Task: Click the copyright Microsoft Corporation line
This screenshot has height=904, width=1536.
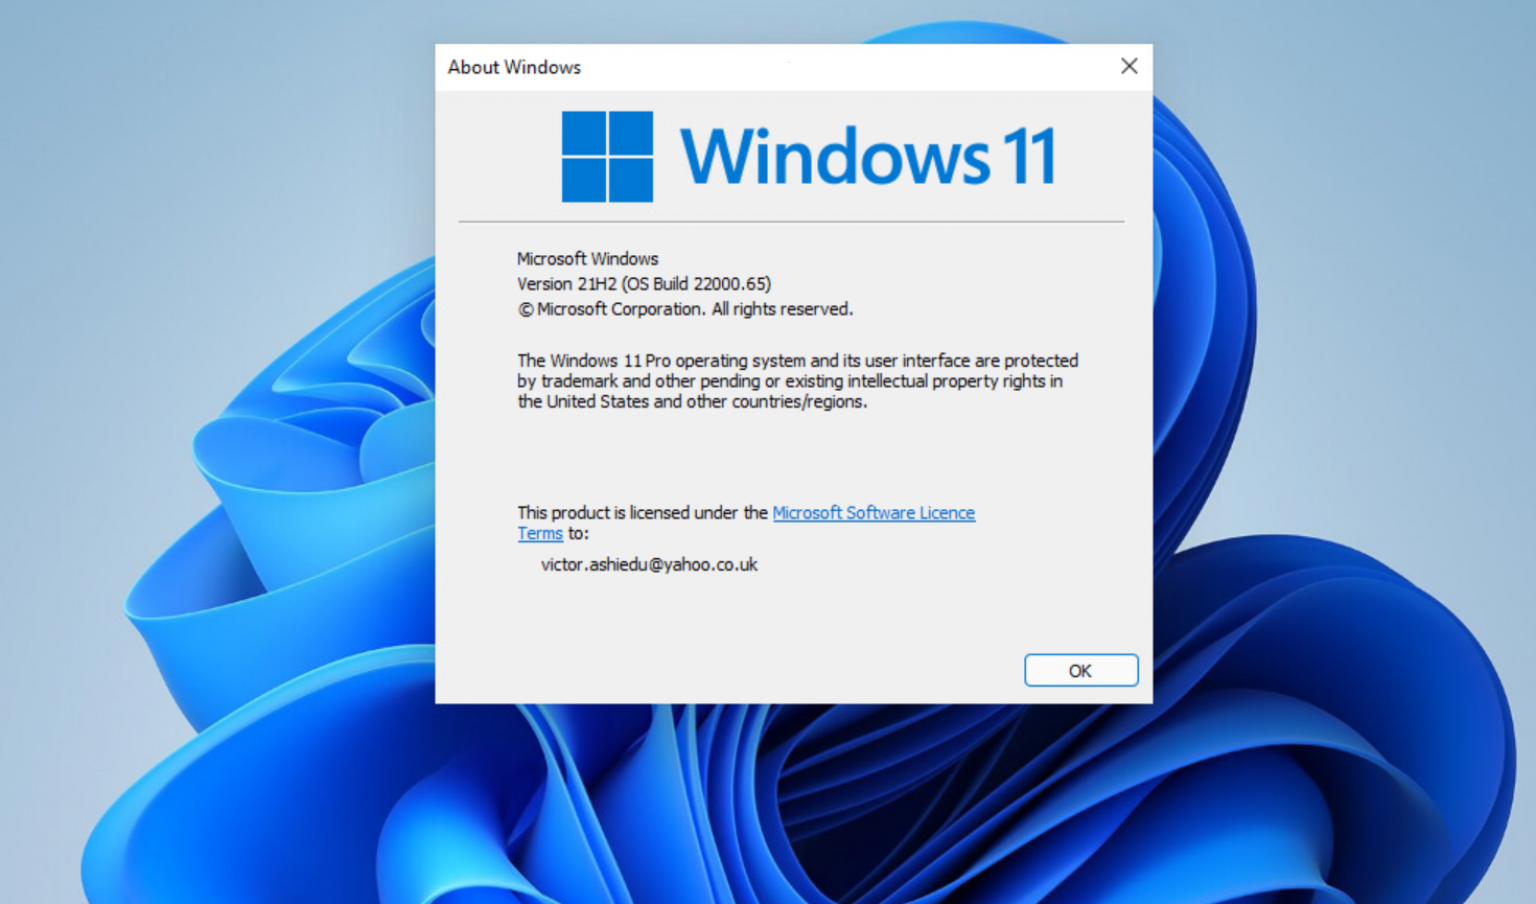Action: [685, 308]
